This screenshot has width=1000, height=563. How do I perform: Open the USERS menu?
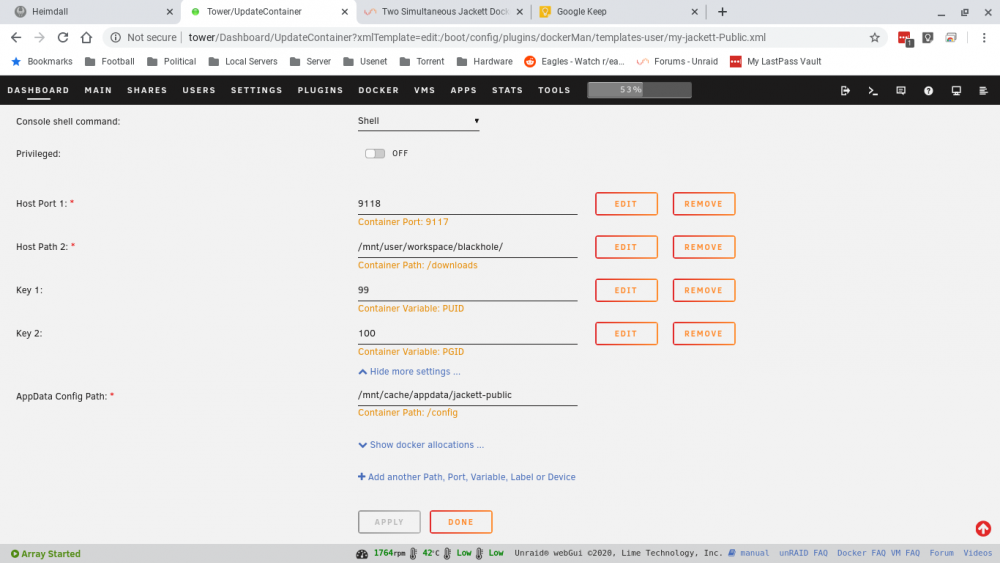click(199, 91)
